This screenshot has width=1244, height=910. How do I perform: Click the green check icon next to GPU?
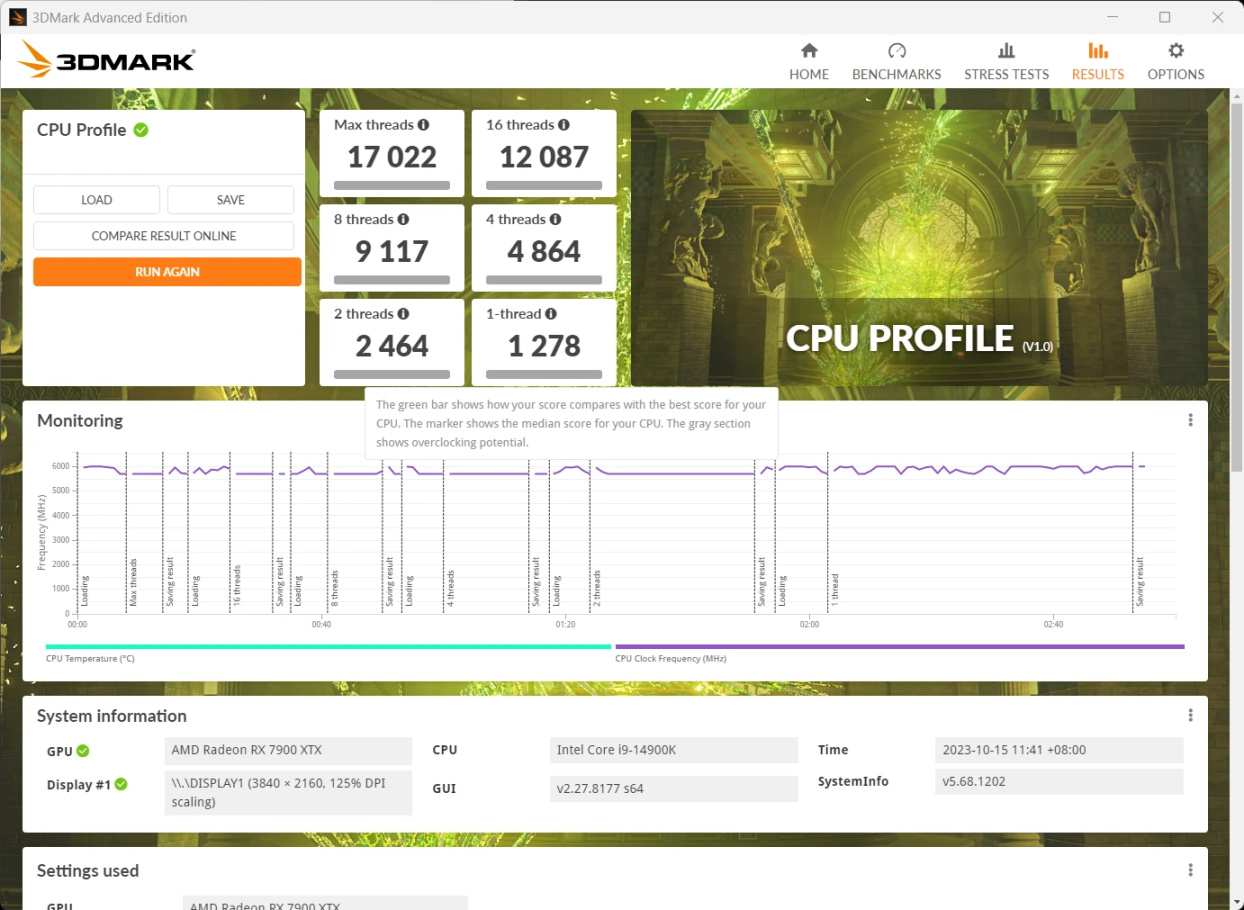point(83,751)
